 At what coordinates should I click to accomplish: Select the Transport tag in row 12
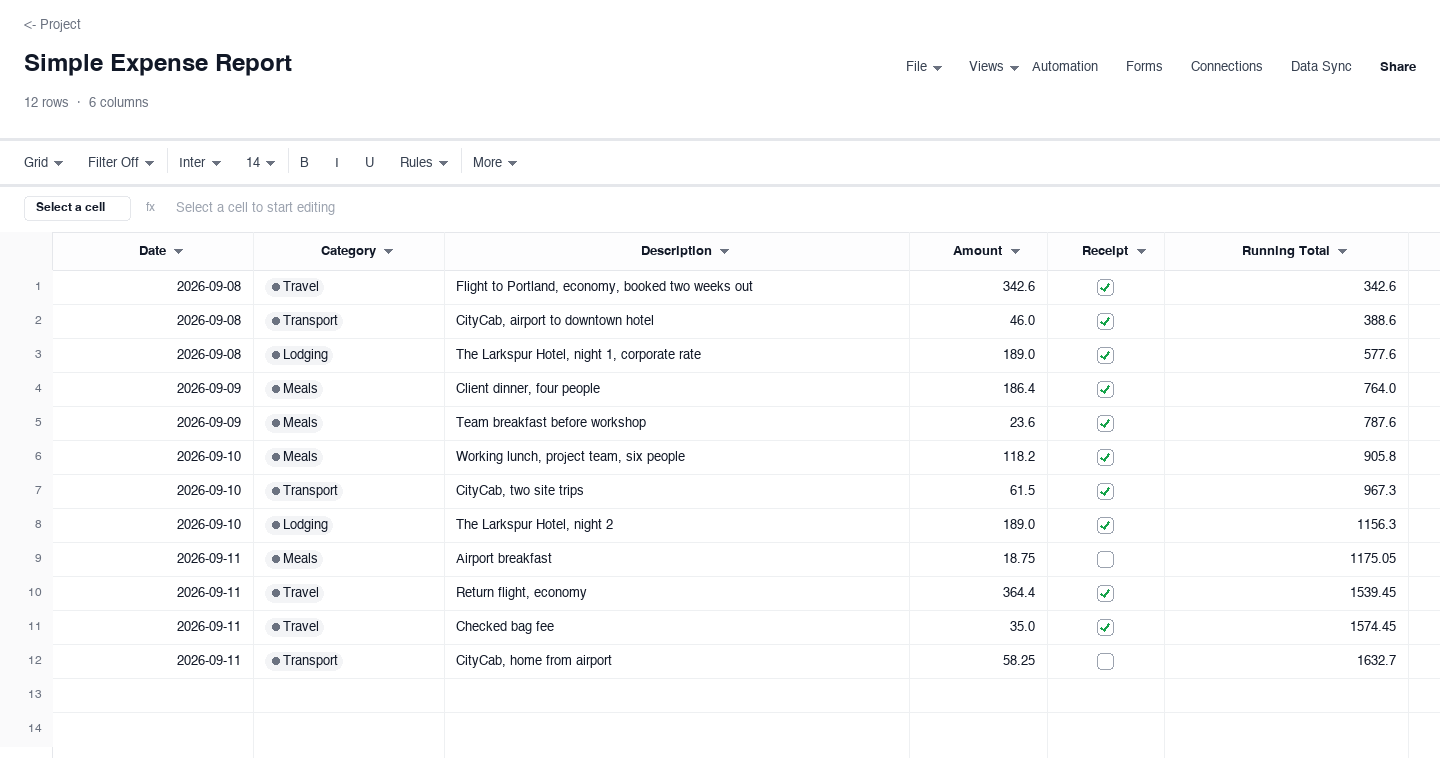(x=304, y=661)
